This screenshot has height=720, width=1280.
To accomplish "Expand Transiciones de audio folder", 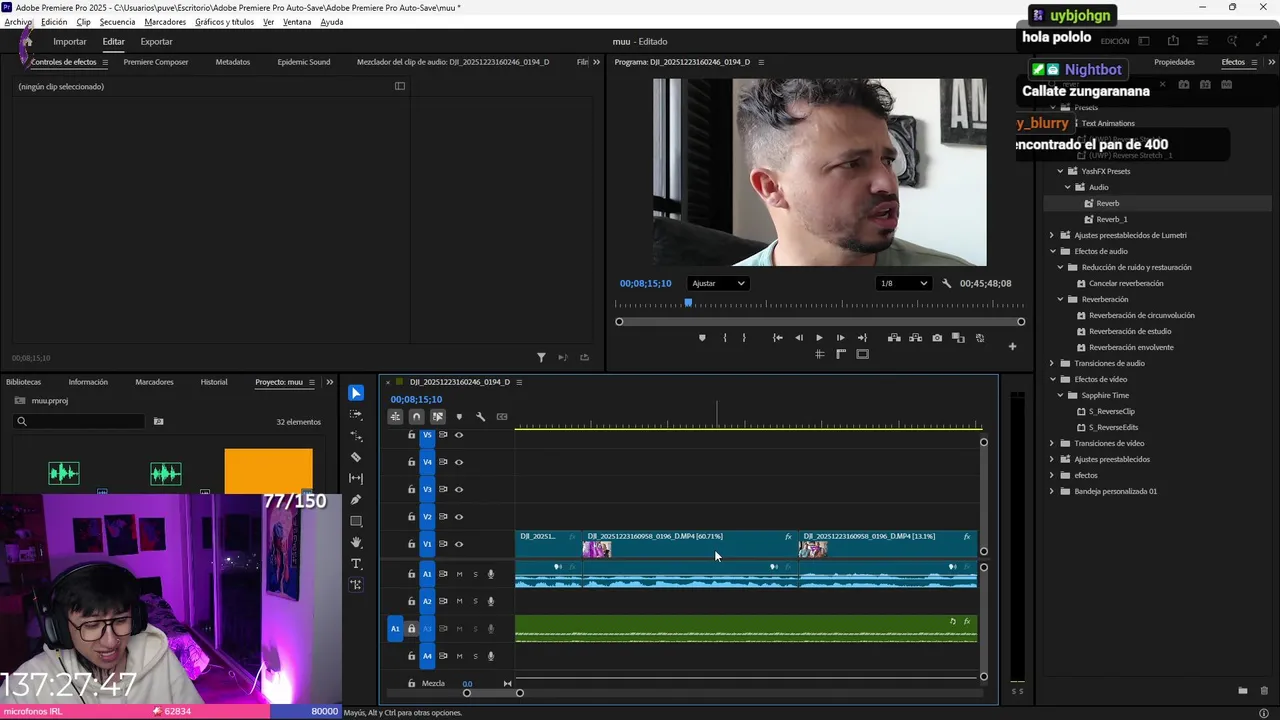I will (1052, 363).
